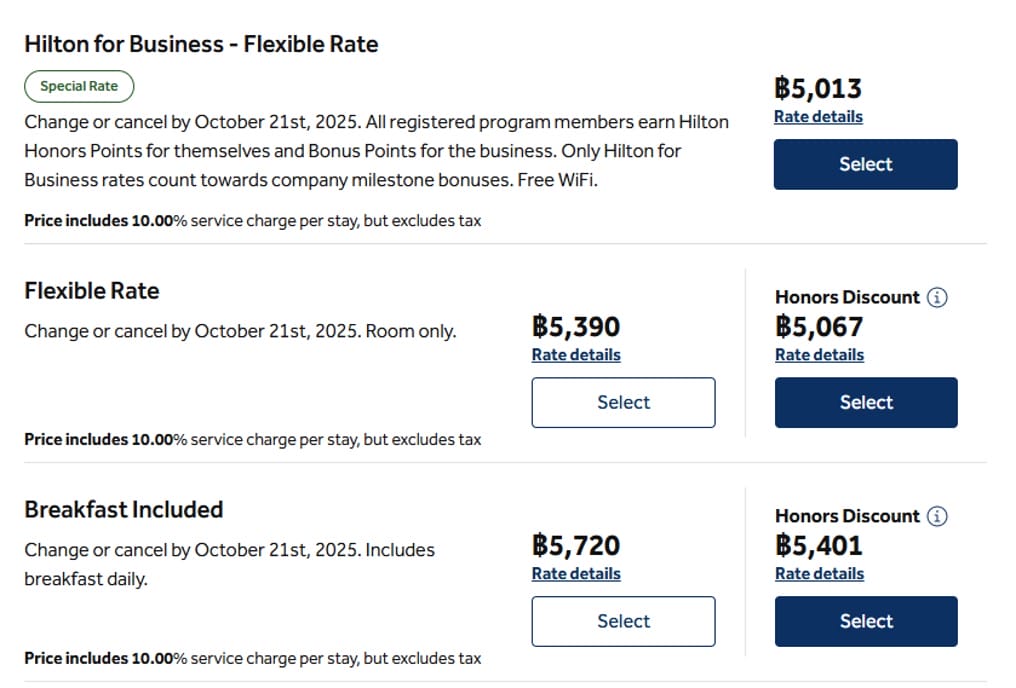Click the ฿5,401 Honors price amount
This screenshot has height=688, width=1016.
tap(818, 545)
